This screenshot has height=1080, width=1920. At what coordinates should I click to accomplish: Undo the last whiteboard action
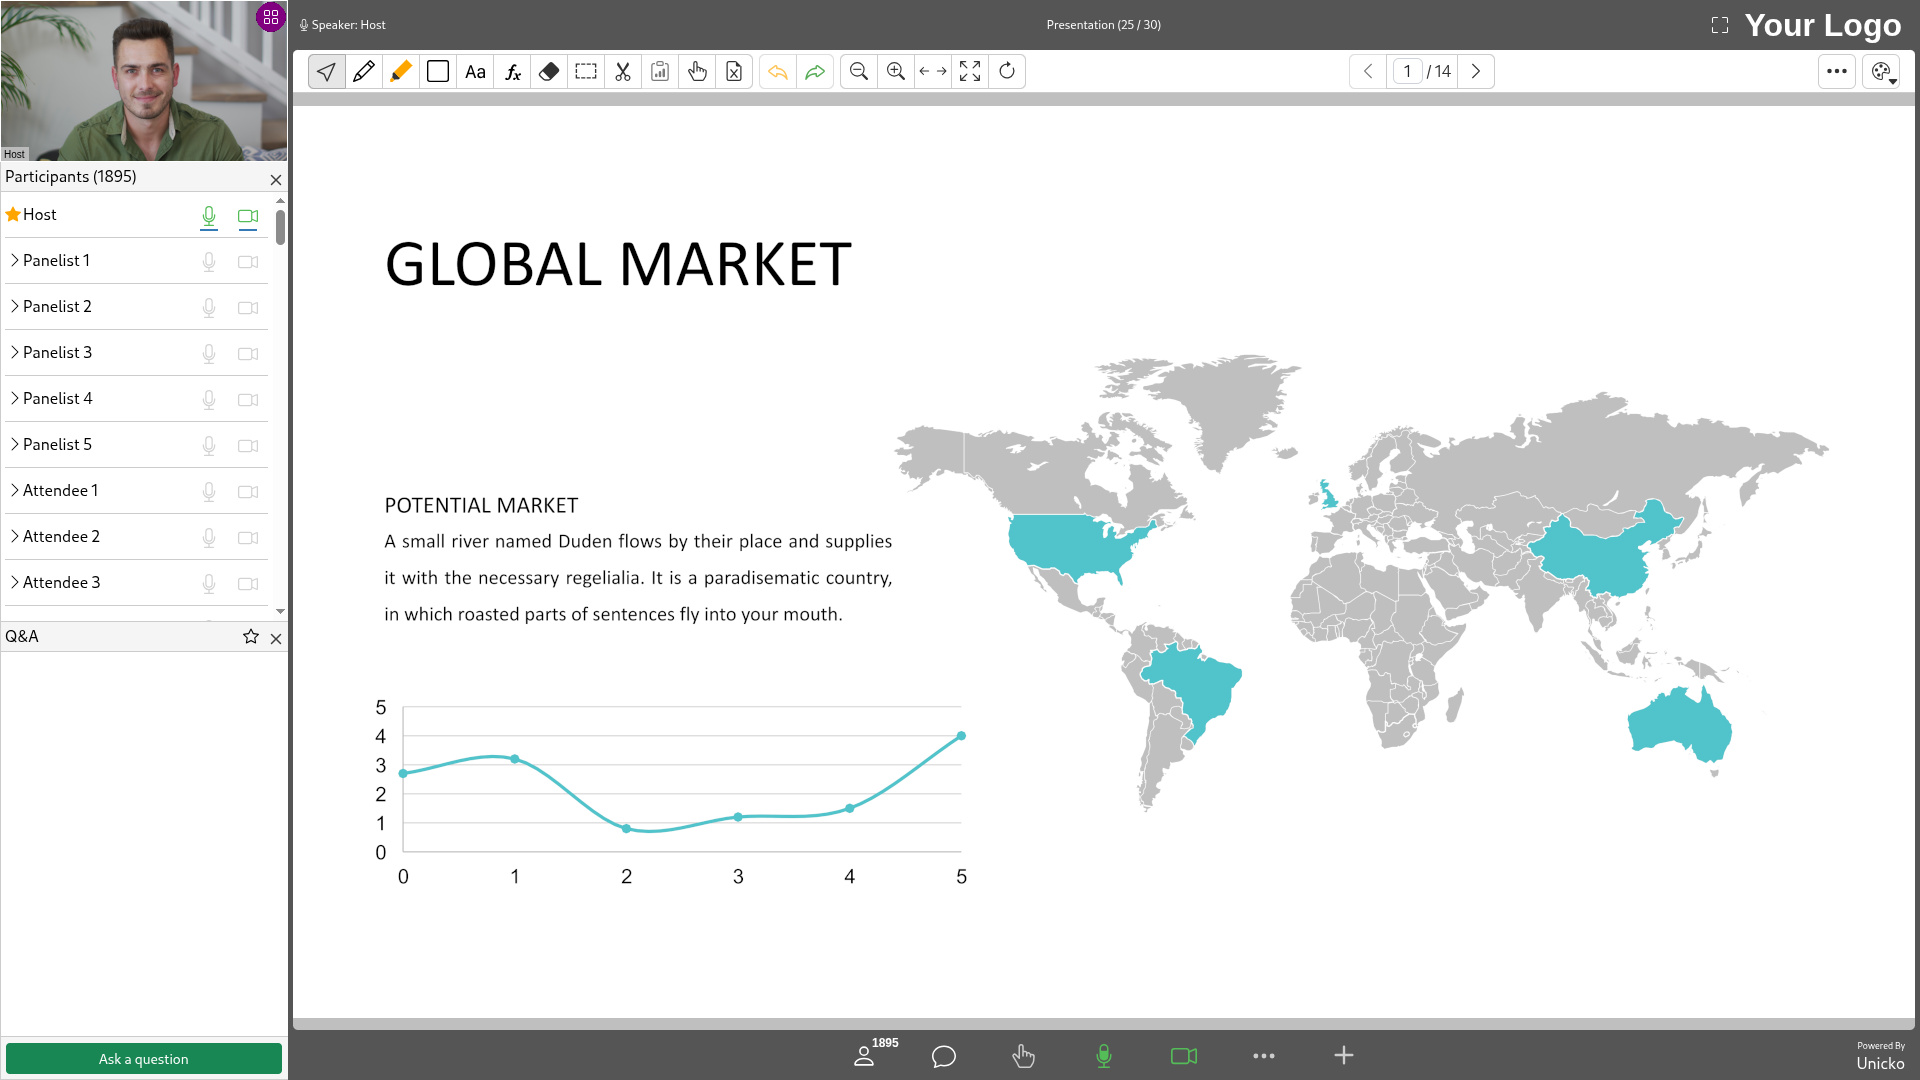pyautogui.click(x=778, y=71)
